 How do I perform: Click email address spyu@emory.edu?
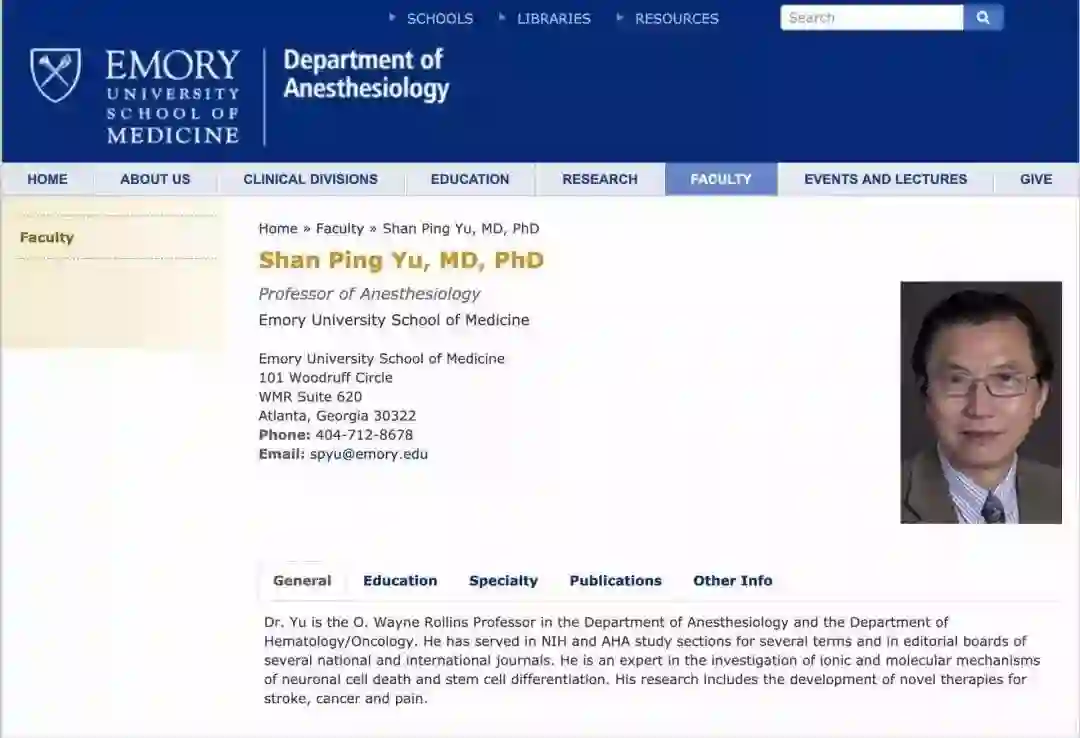pos(368,454)
